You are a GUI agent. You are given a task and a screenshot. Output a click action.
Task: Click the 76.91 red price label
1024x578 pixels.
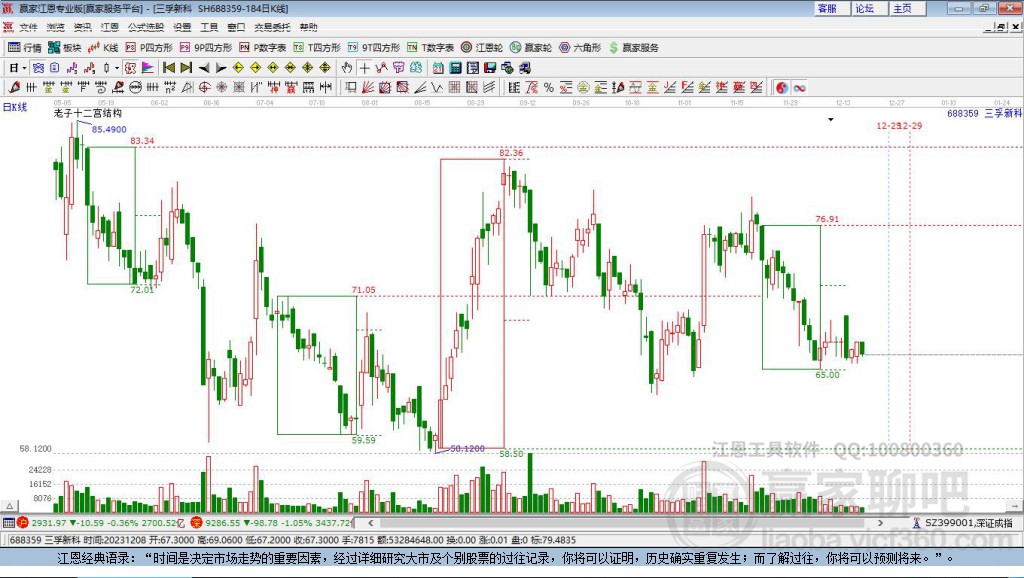pyautogui.click(x=827, y=219)
